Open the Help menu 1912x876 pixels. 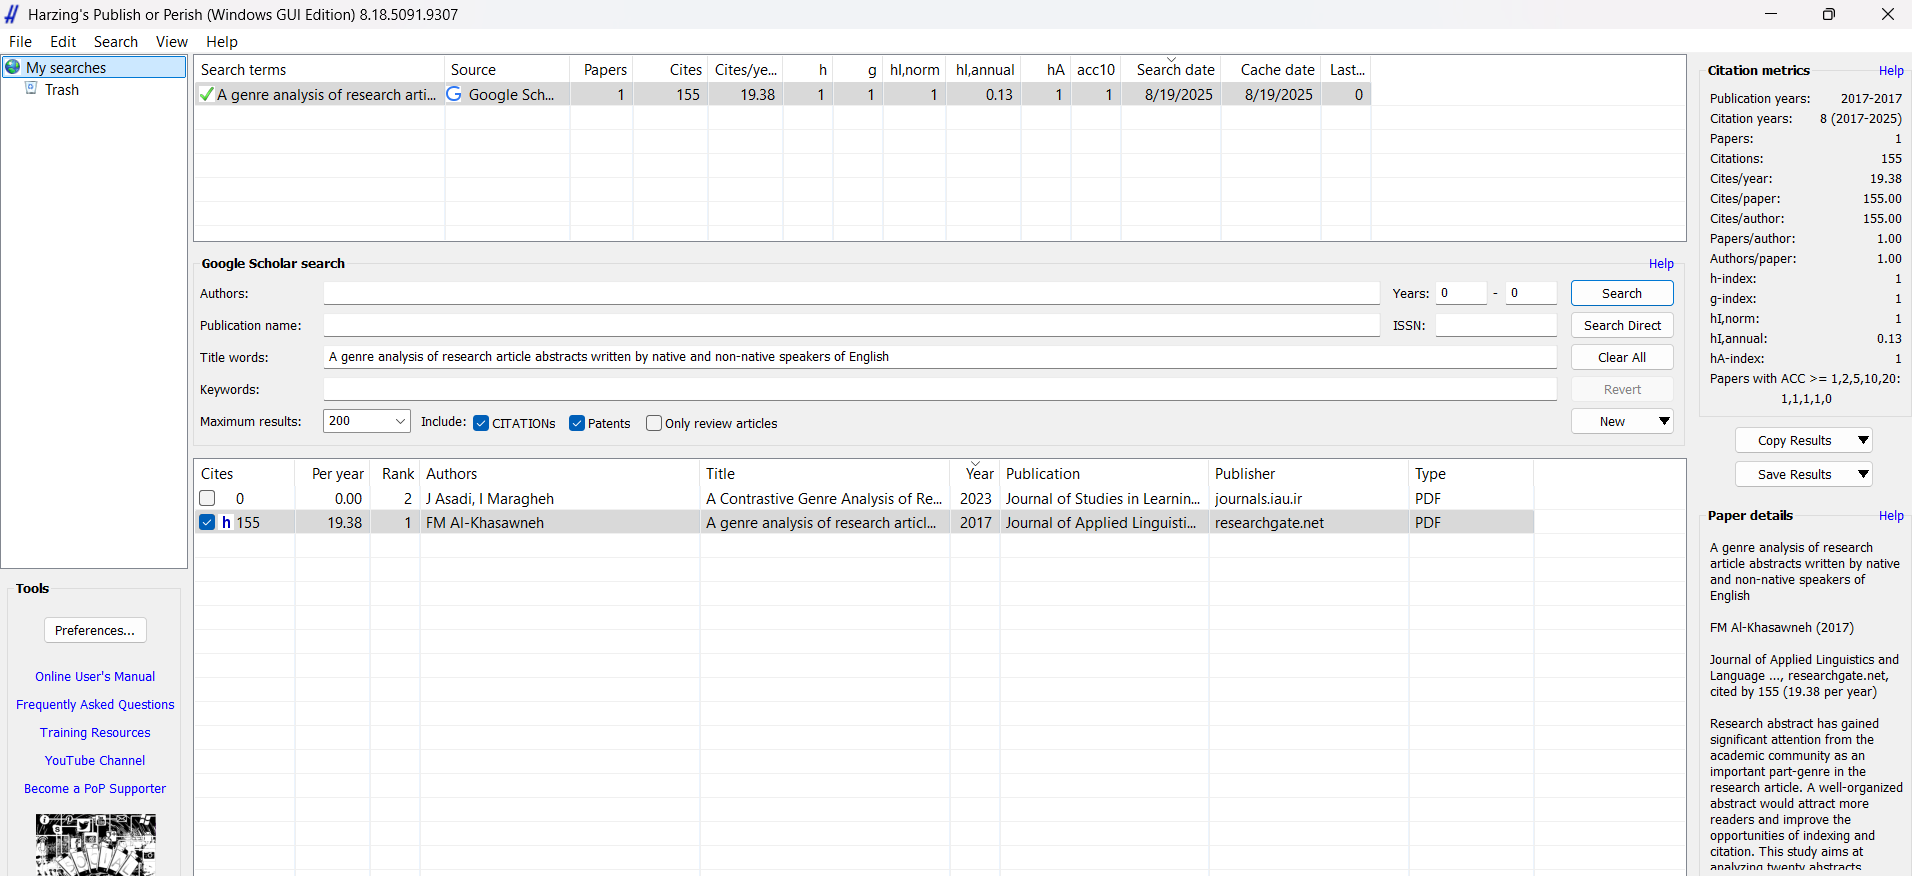point(222,42)
